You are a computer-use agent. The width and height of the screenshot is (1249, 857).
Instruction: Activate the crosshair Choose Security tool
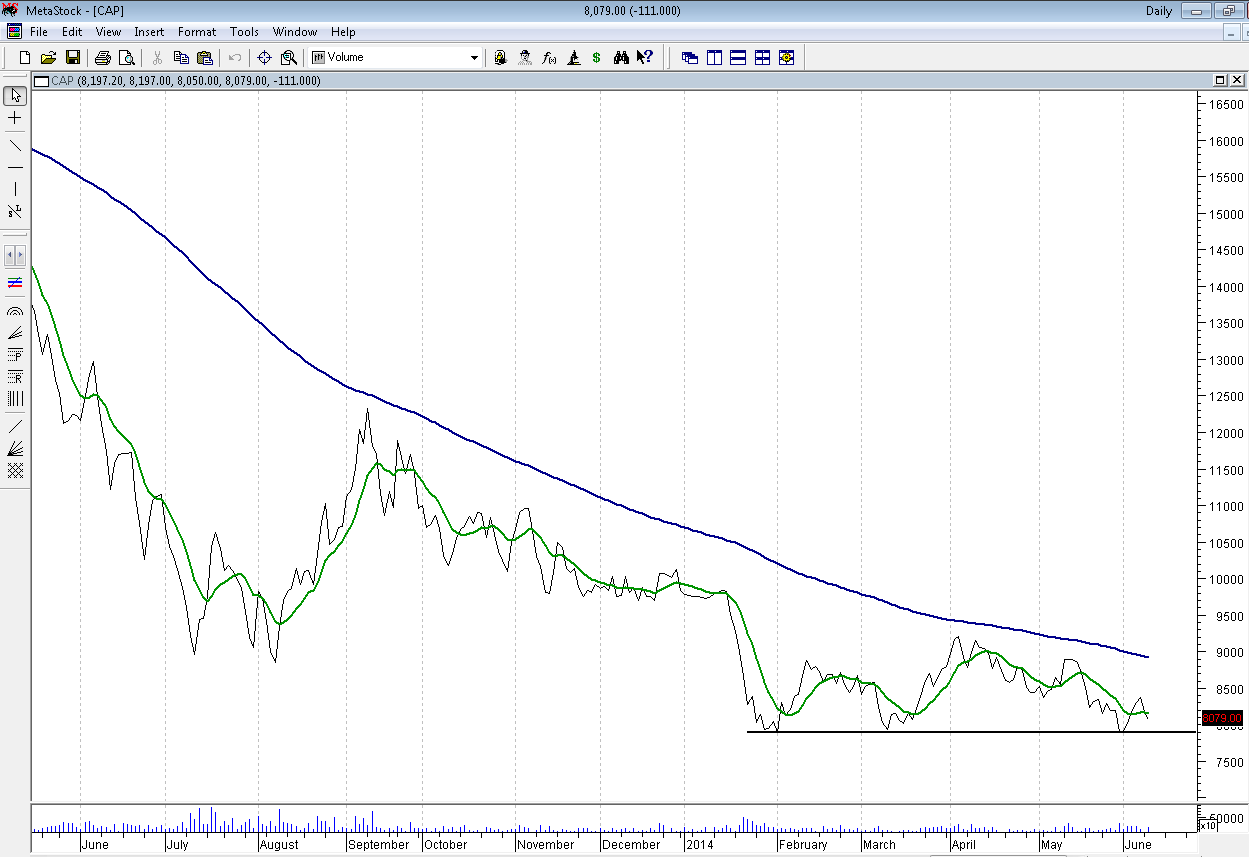click(265, 58)
